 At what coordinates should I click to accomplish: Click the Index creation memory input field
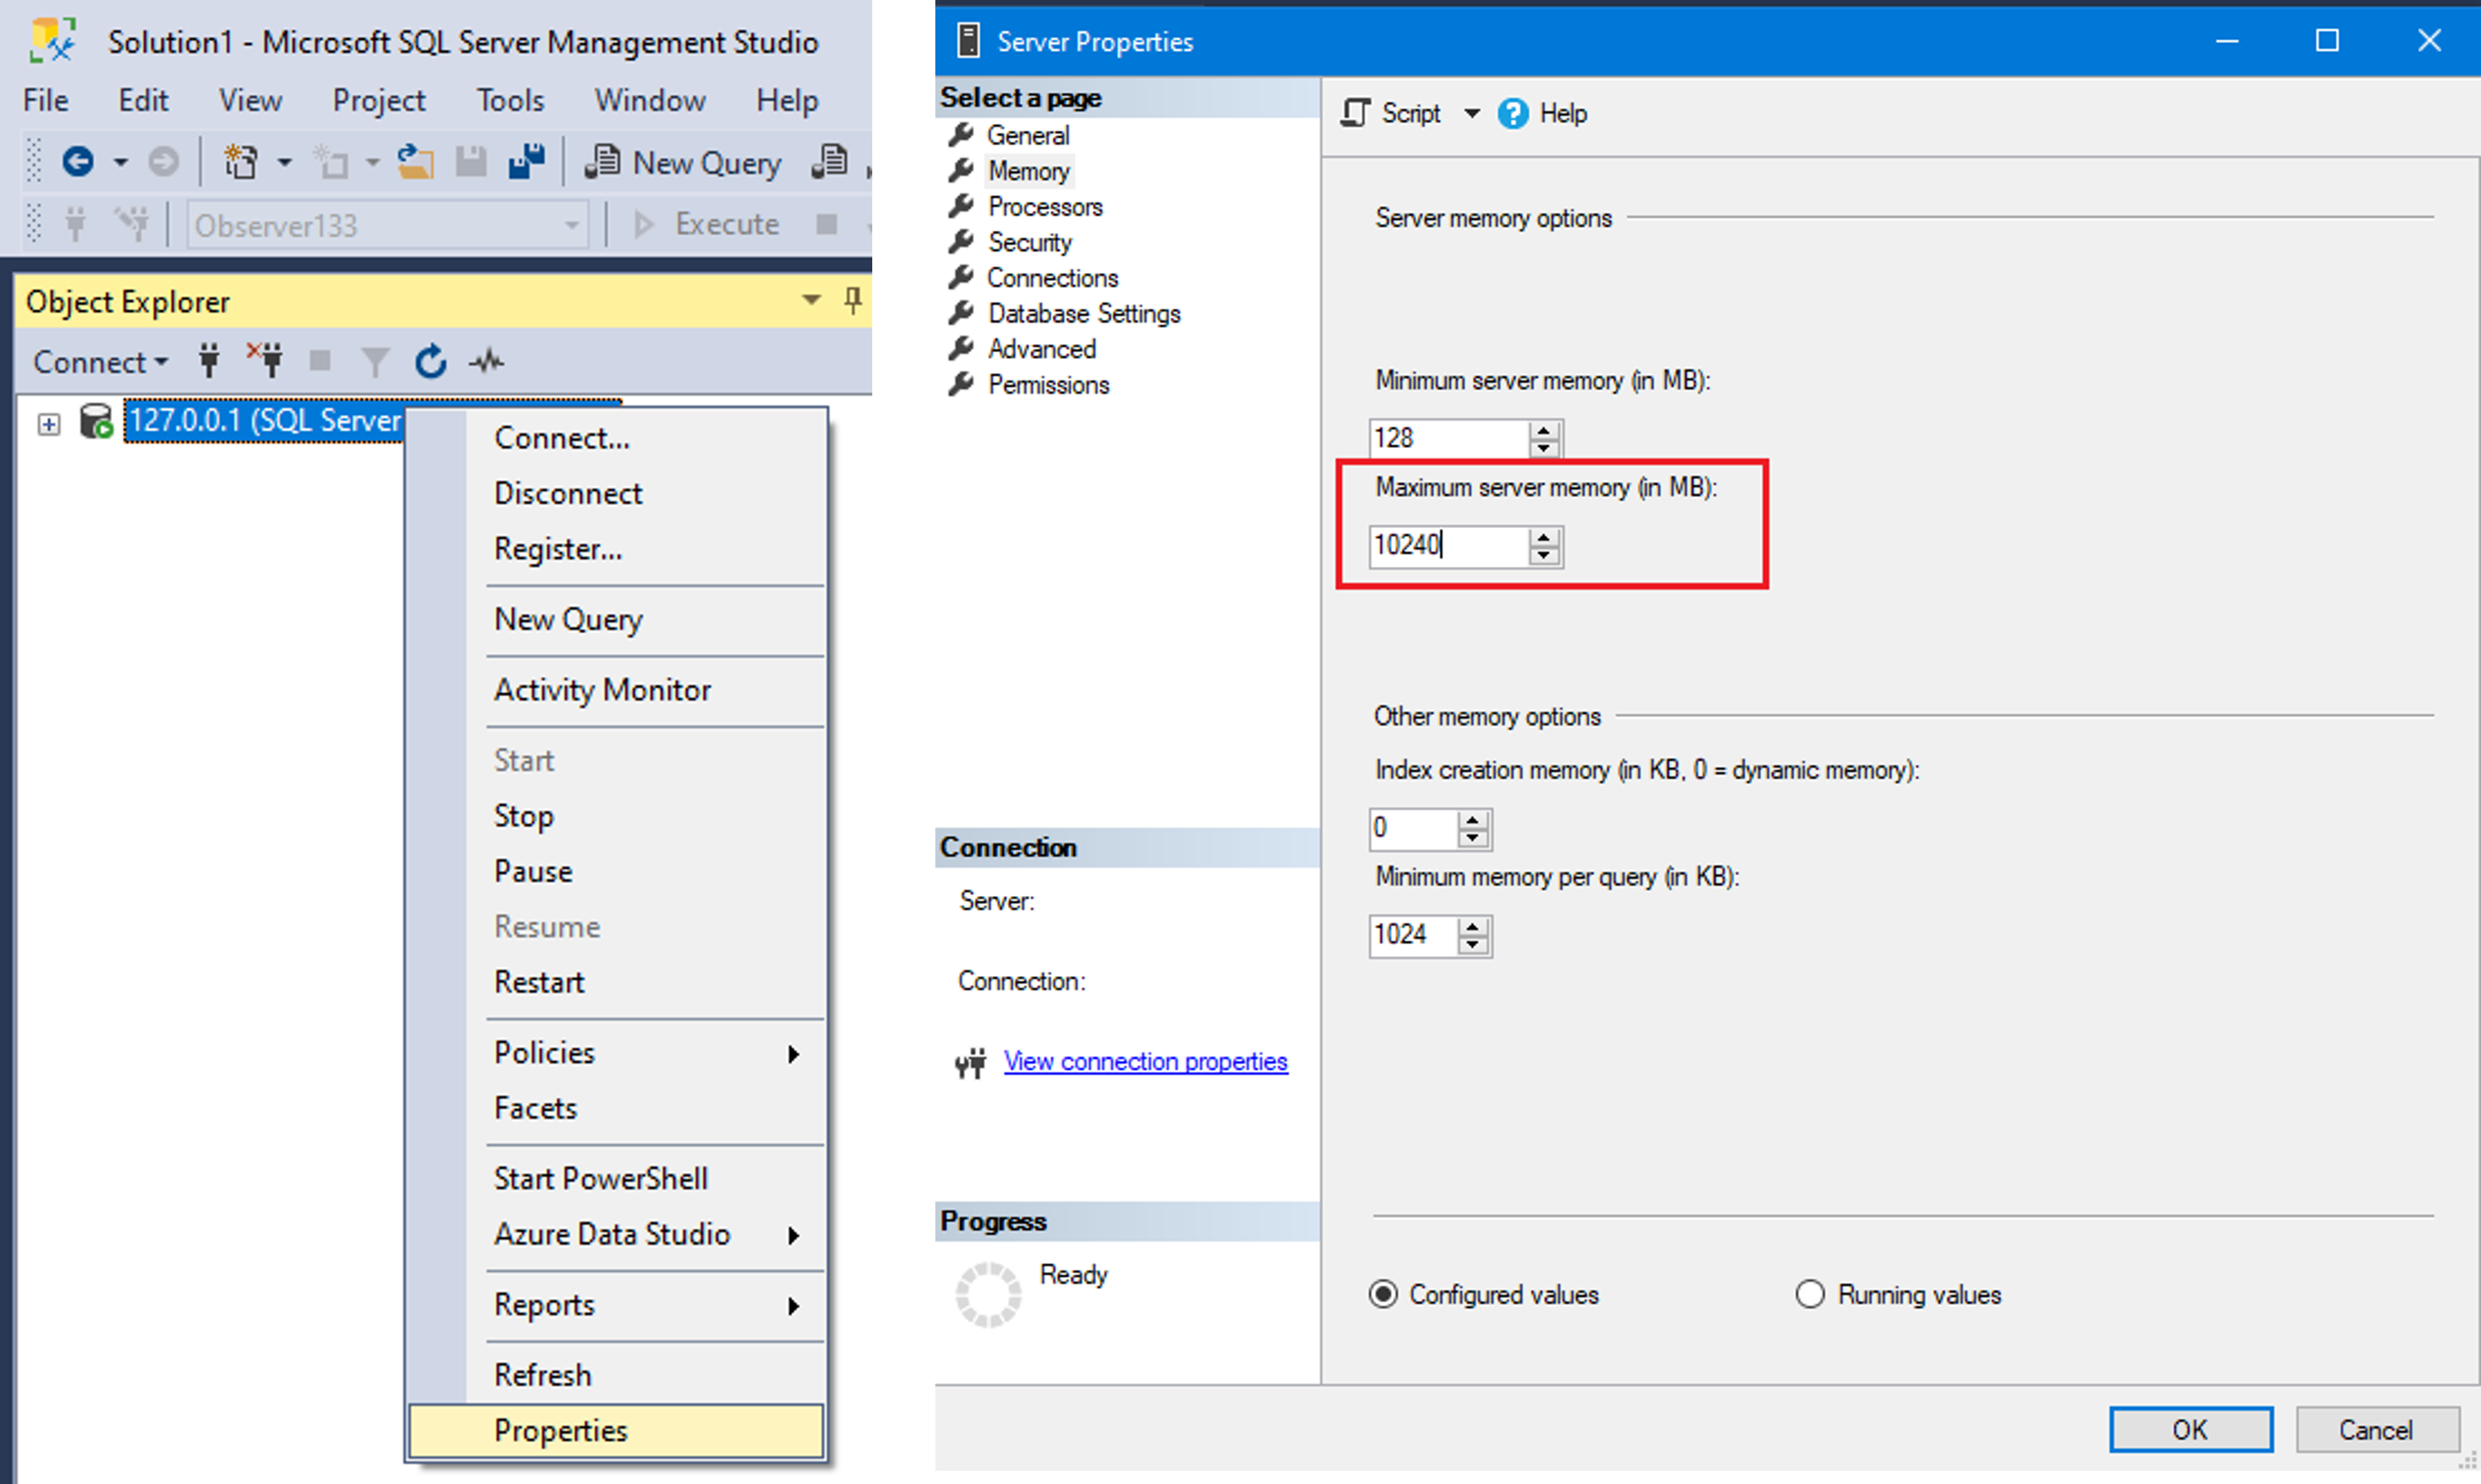(1413, 829)
